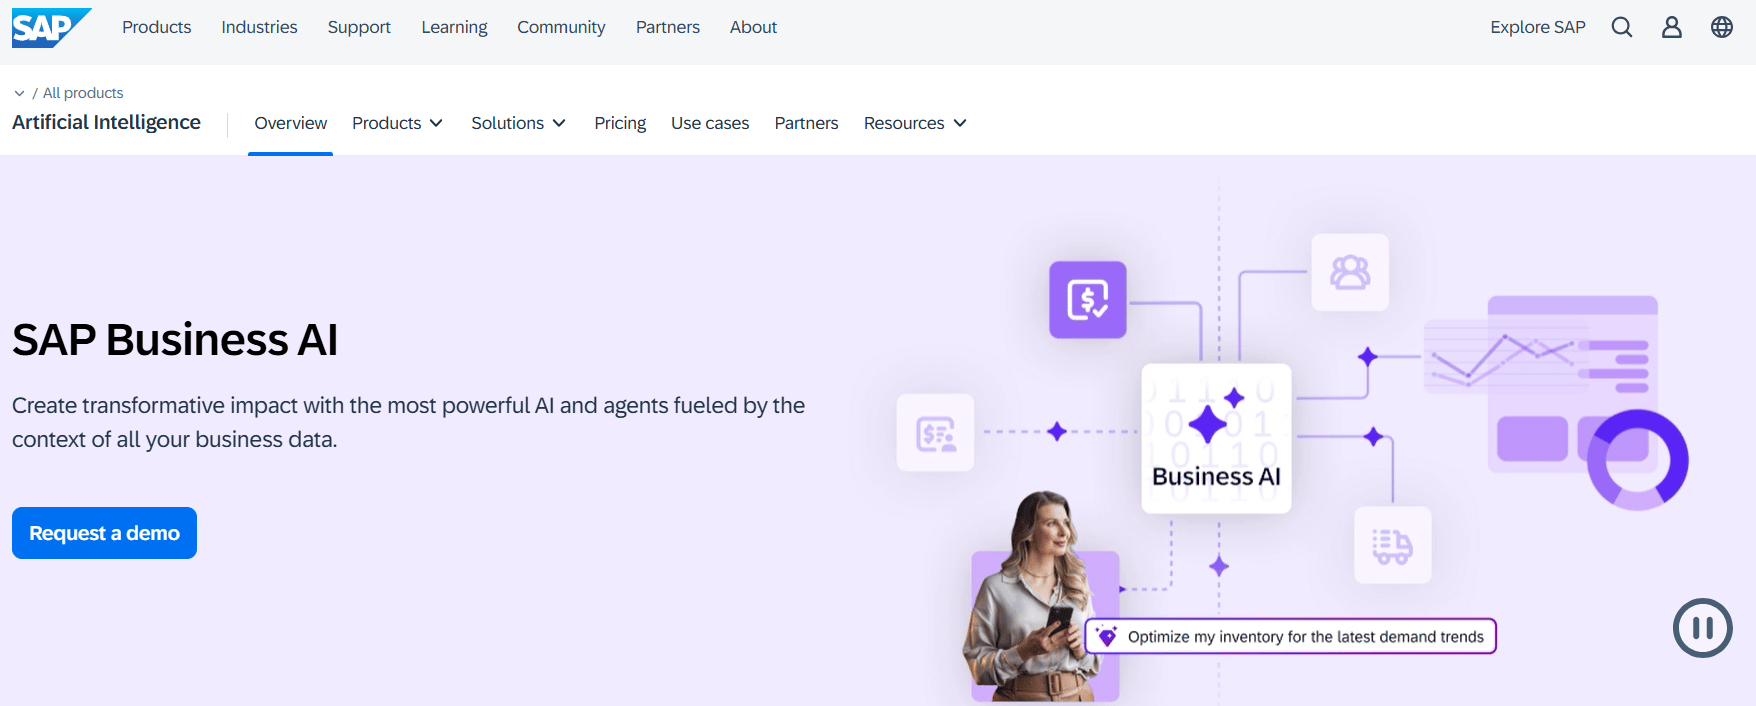The height and width of the screenshot is (706, 1756).
Task: Open the search magnifier icon
Action: point(1622,27)
